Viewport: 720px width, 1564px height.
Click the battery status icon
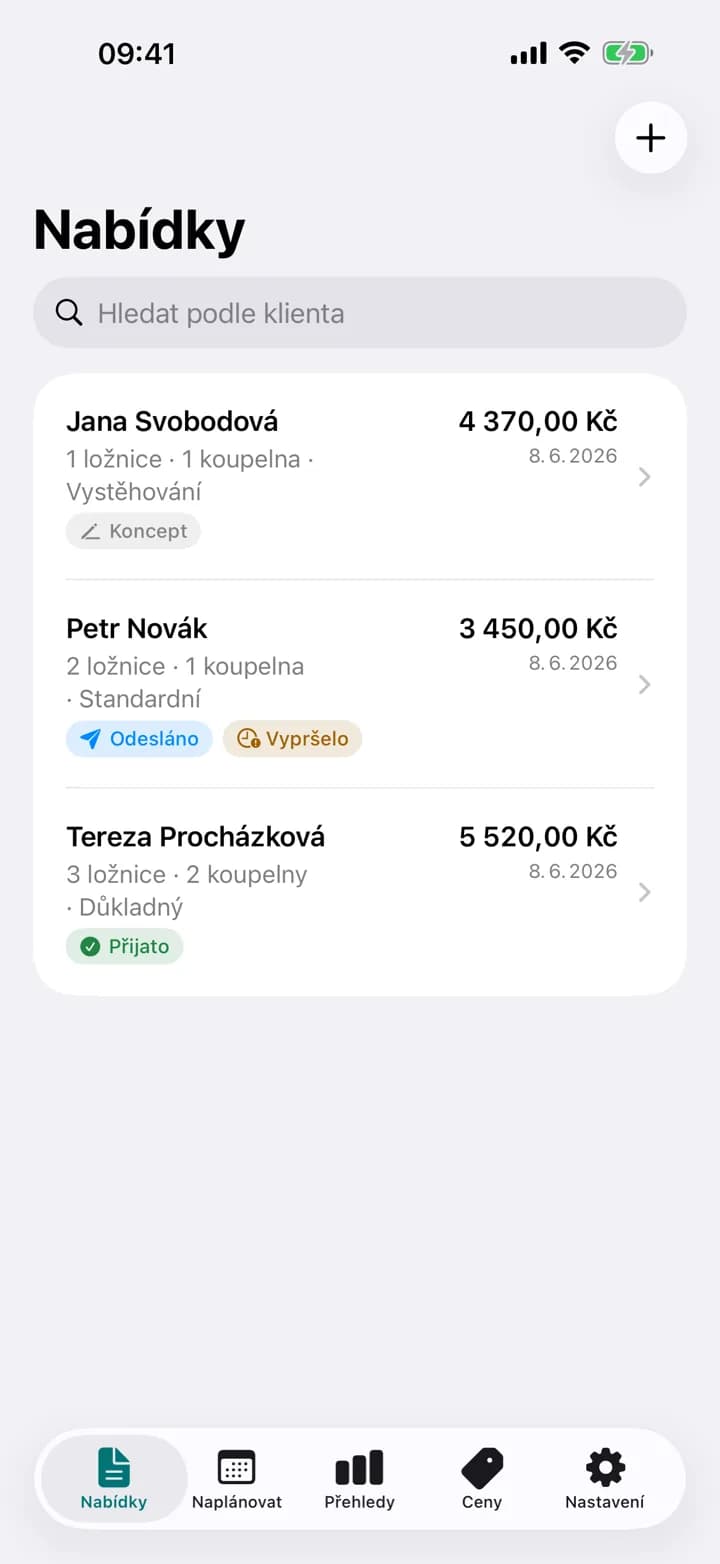coord(627,53)
